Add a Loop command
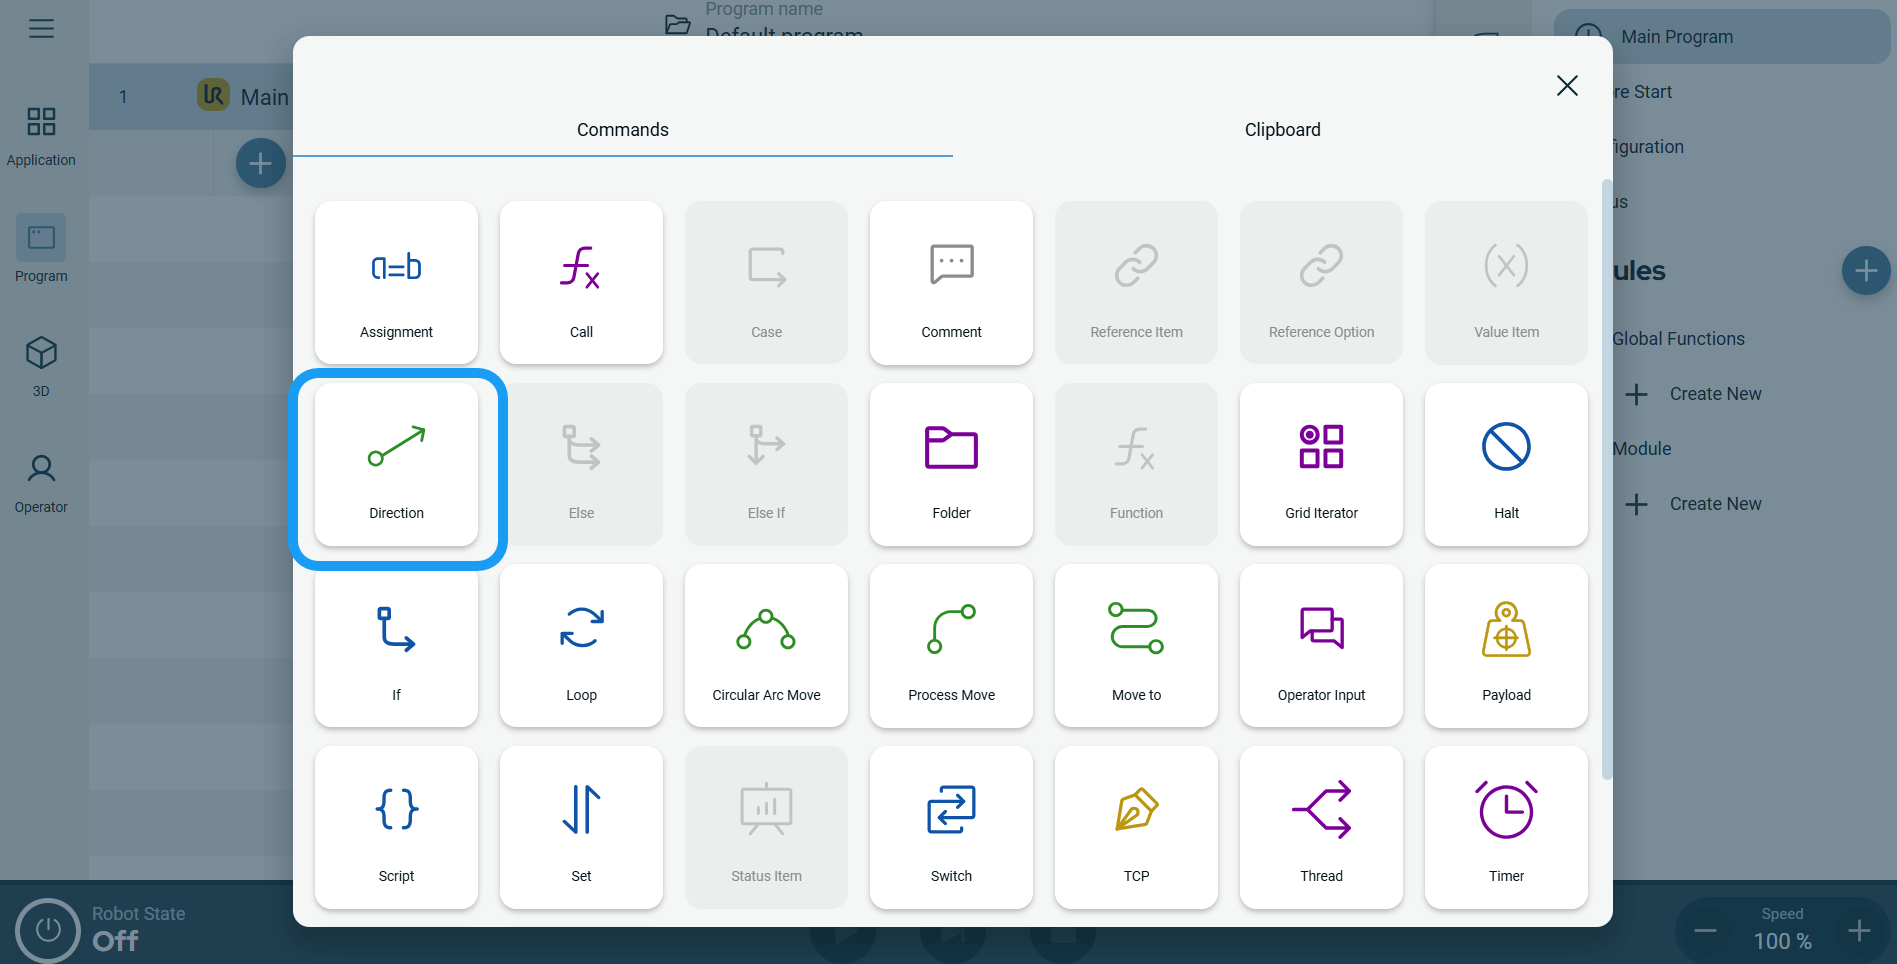 coord(581,646)
